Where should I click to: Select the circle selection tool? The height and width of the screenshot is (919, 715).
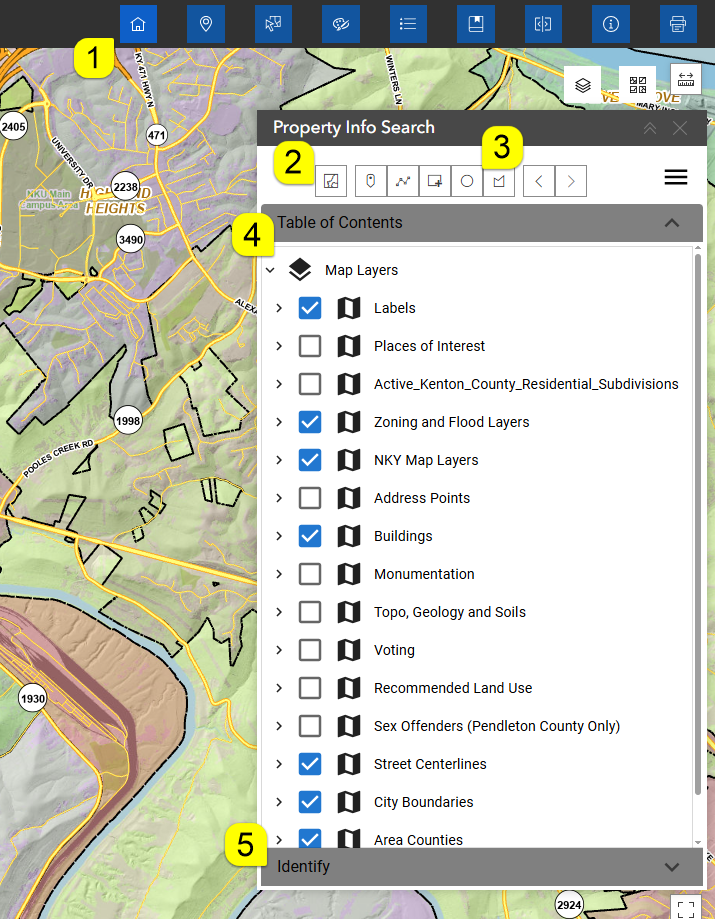(467, 181)
